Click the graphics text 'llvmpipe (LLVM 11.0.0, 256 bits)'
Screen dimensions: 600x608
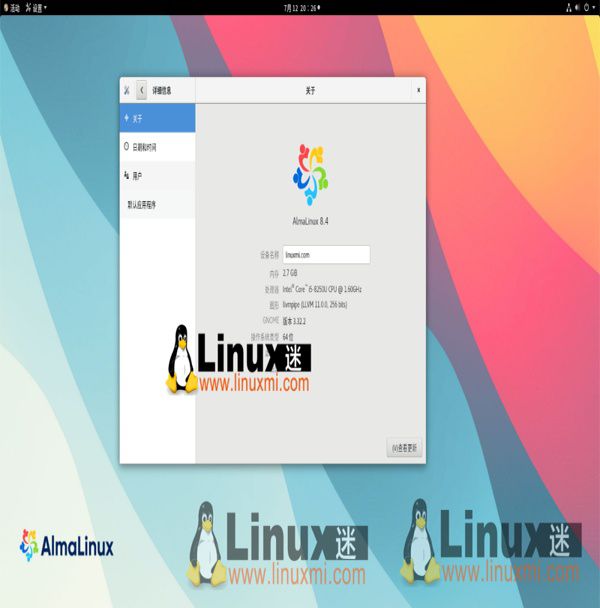click(x=315, y=305)
